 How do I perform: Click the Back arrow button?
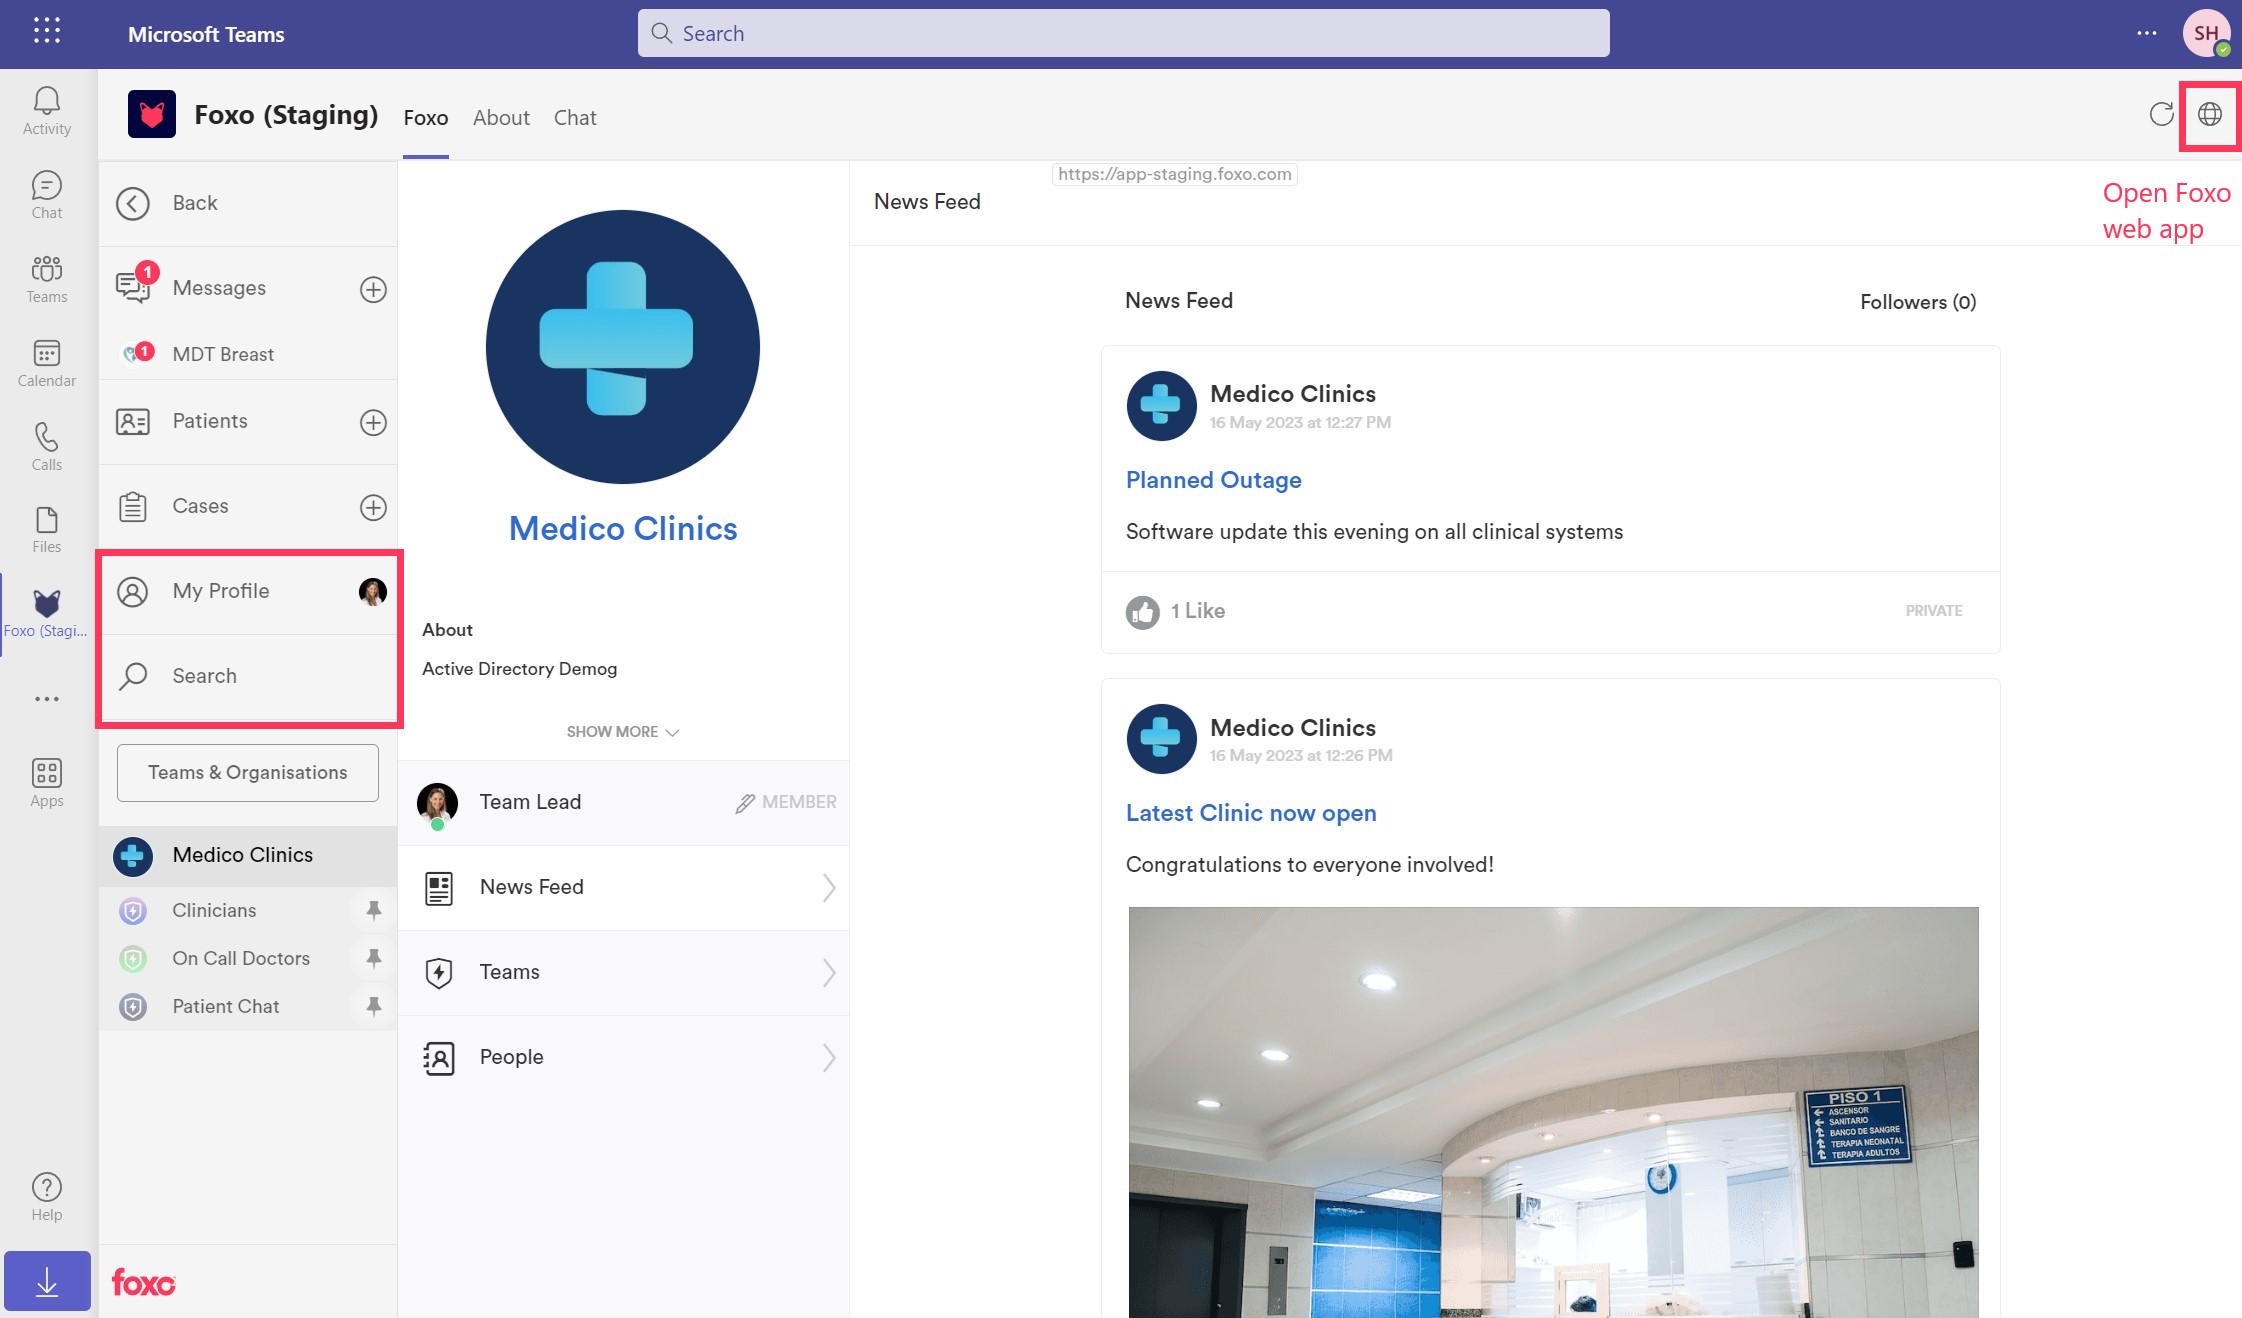[133, 203]
